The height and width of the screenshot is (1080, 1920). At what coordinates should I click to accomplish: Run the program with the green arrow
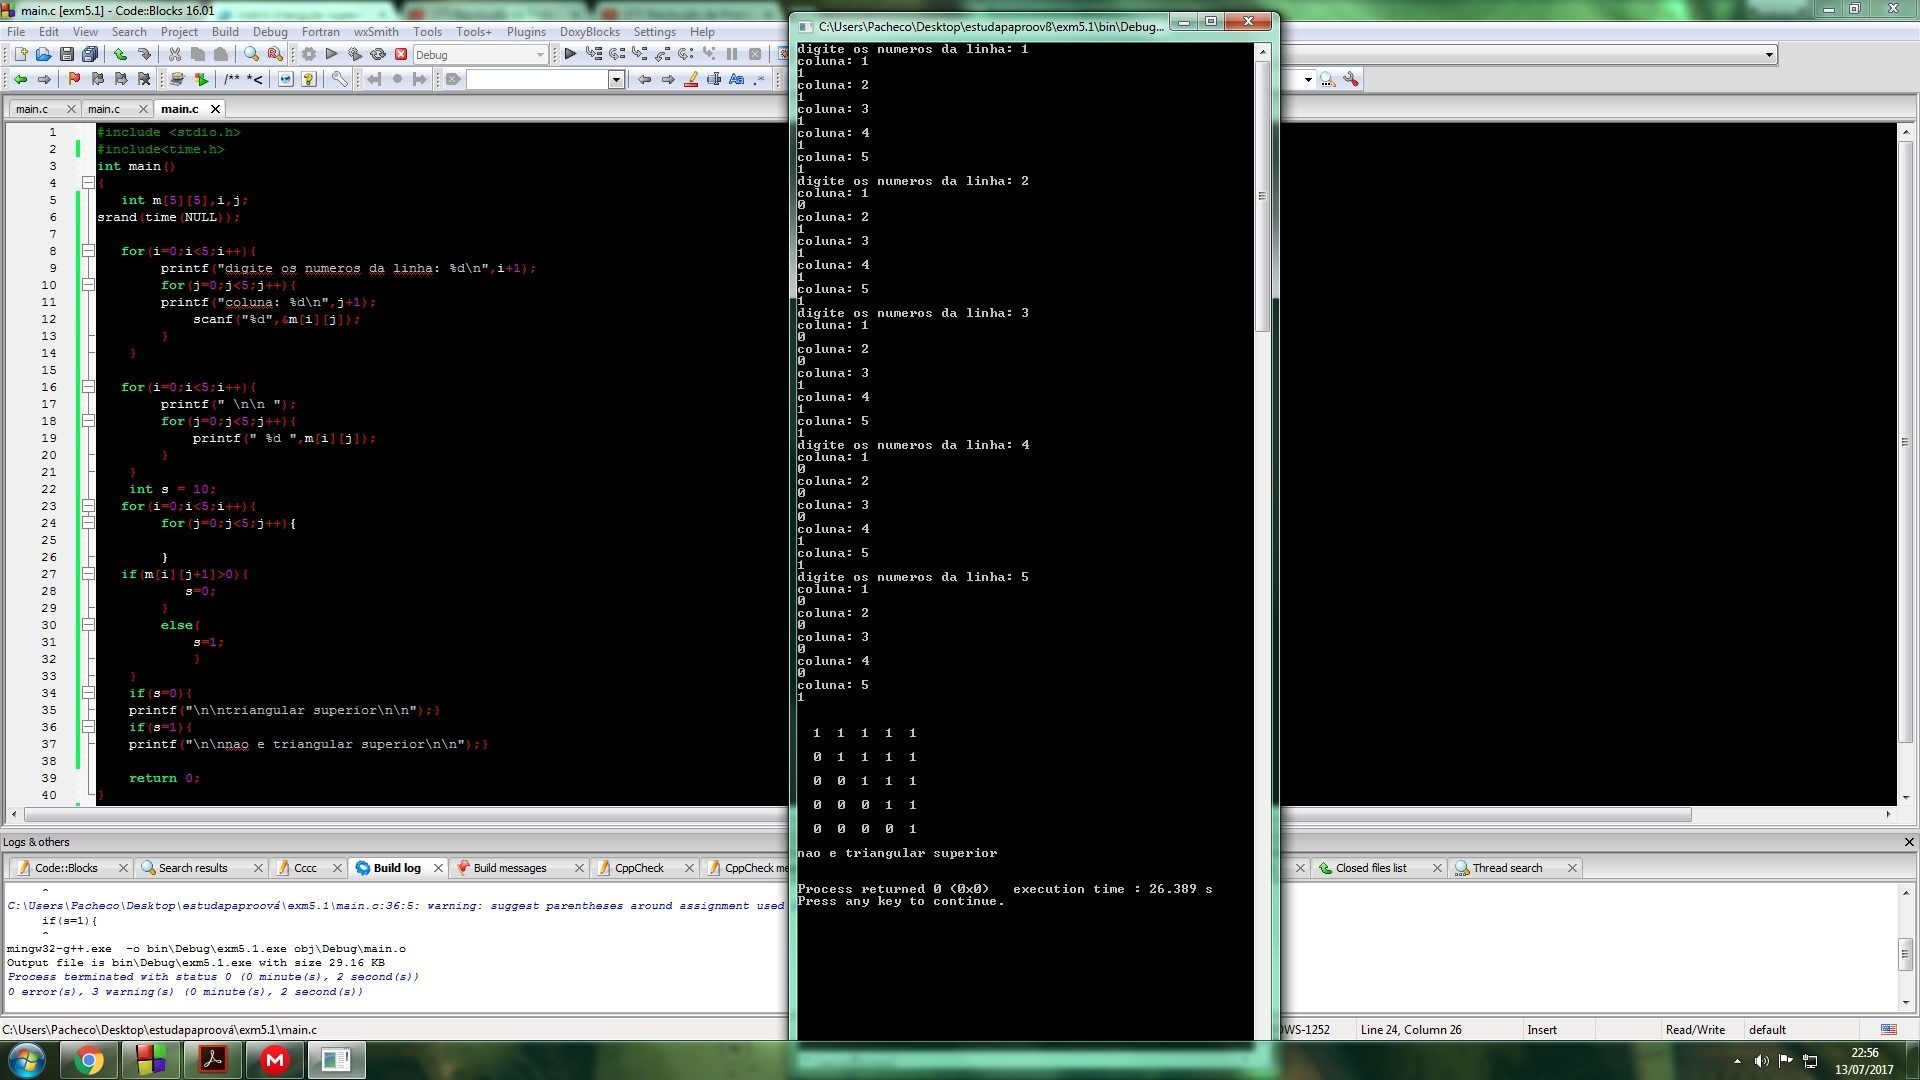click(331, 54)
